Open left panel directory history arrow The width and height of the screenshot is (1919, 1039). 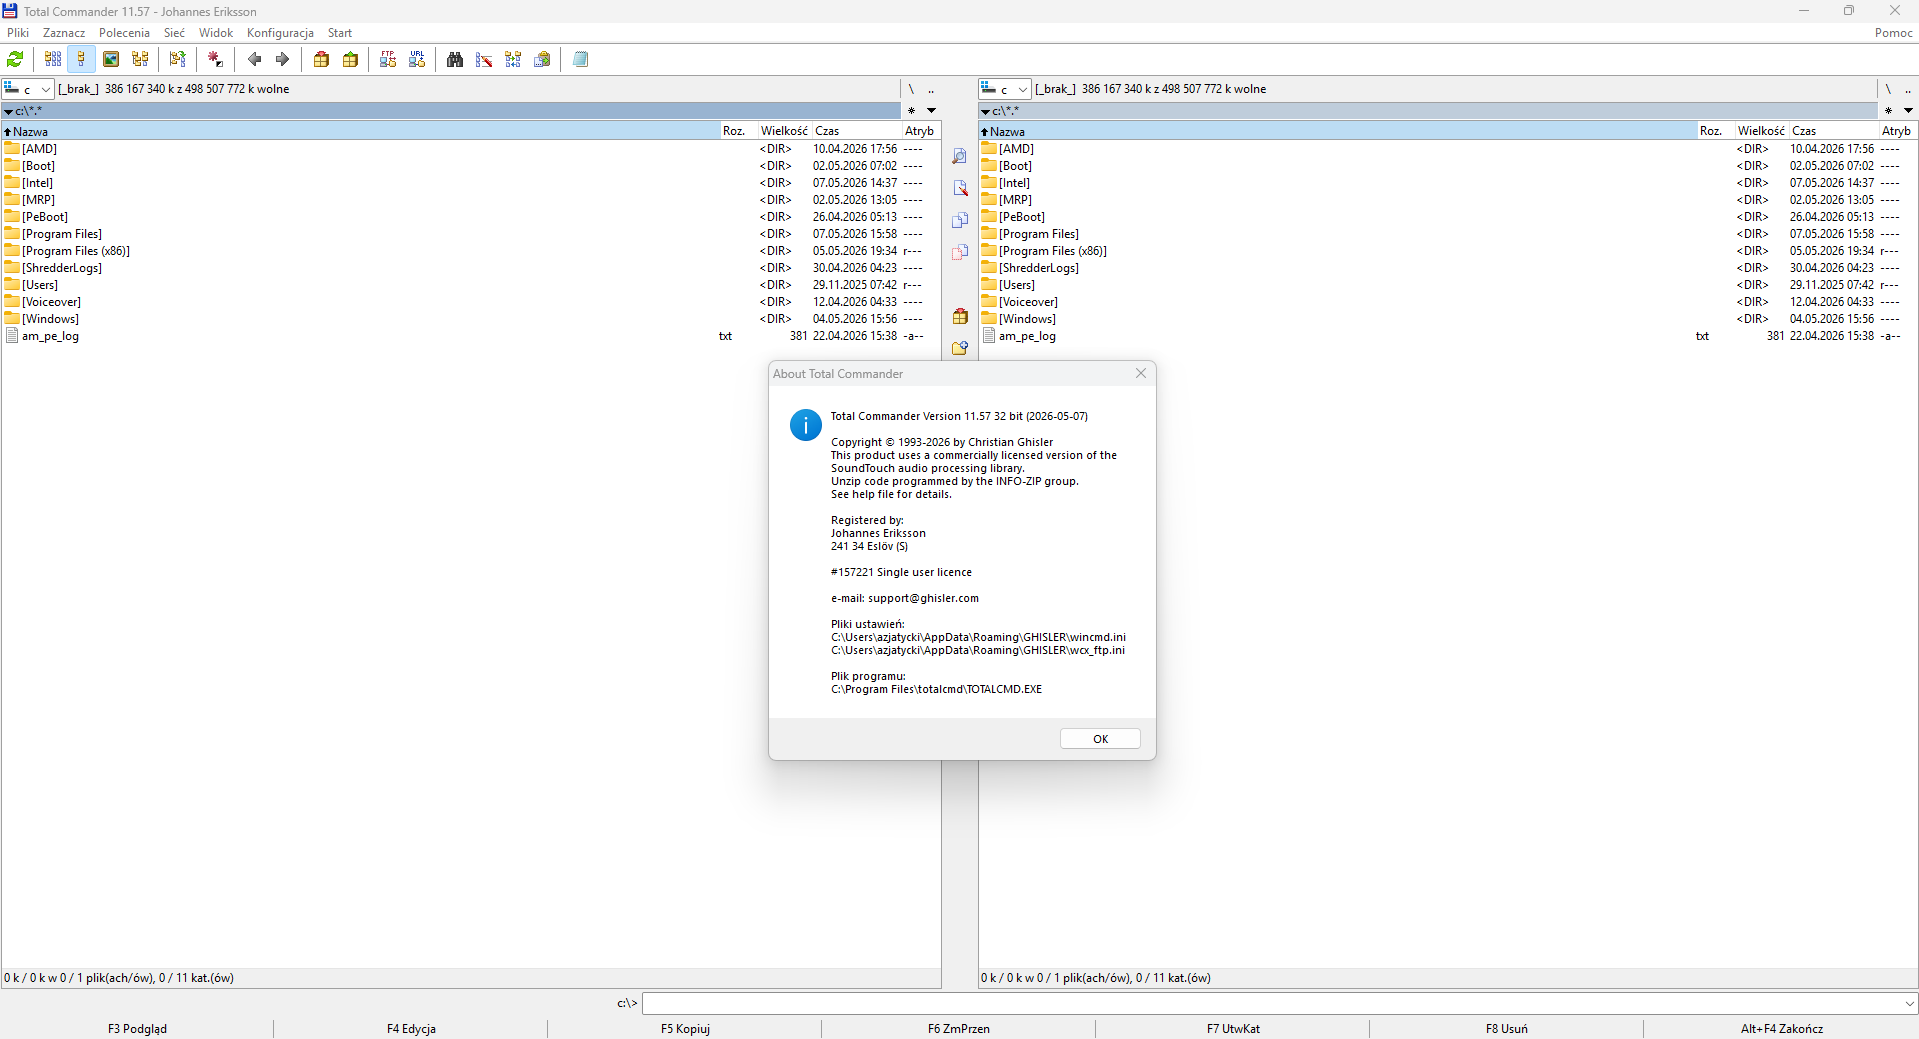tap(931, 111)
